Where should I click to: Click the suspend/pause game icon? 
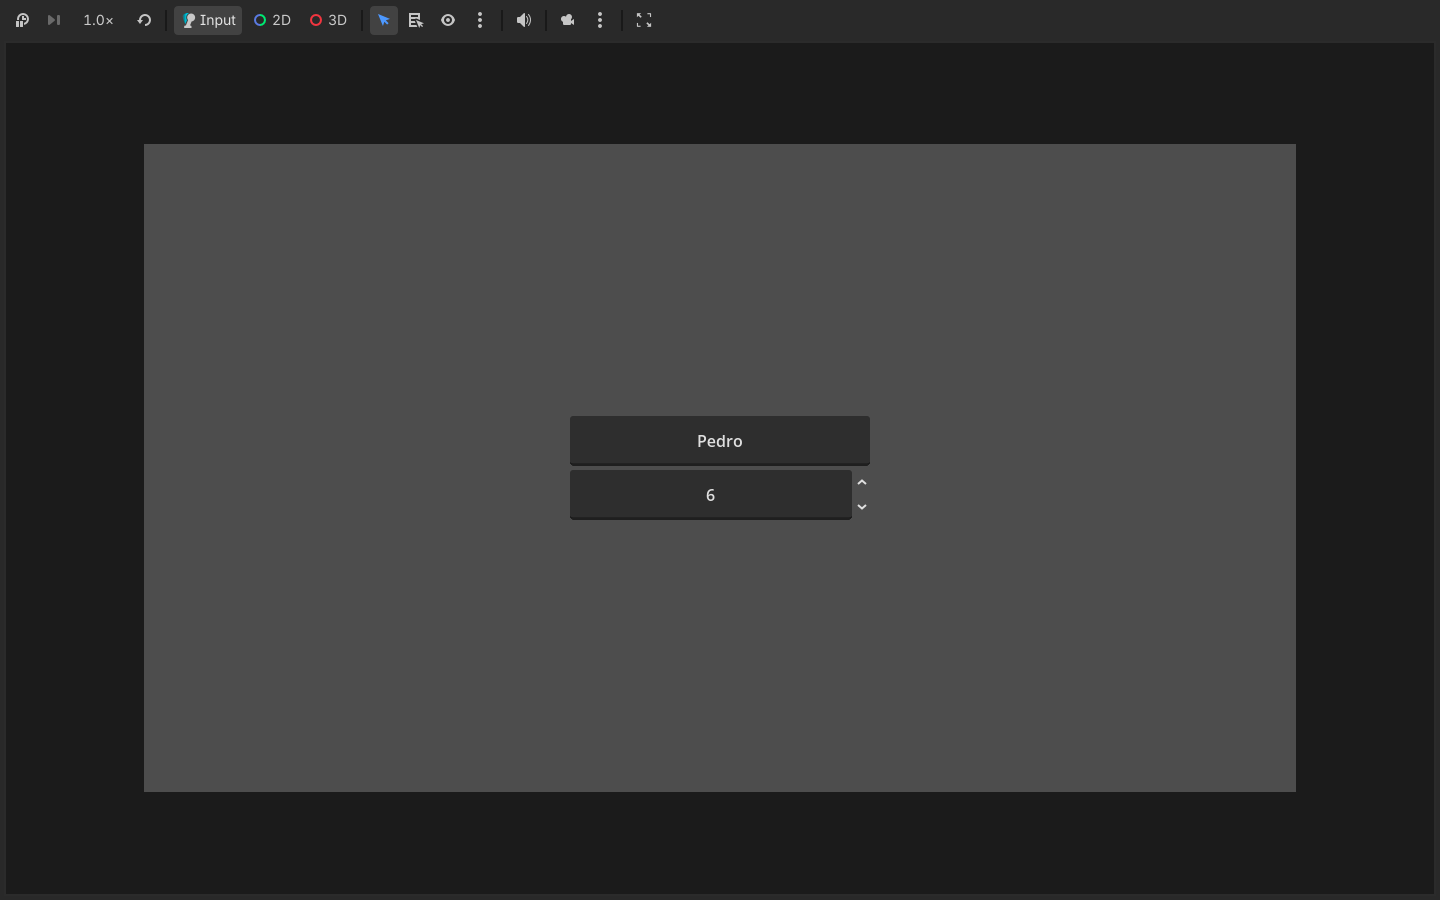22,20
